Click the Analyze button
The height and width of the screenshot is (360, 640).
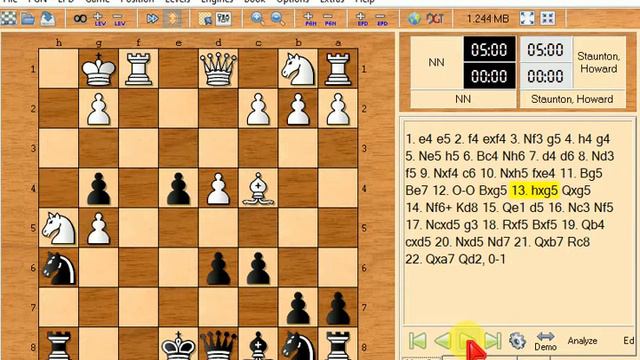(582, 341)
